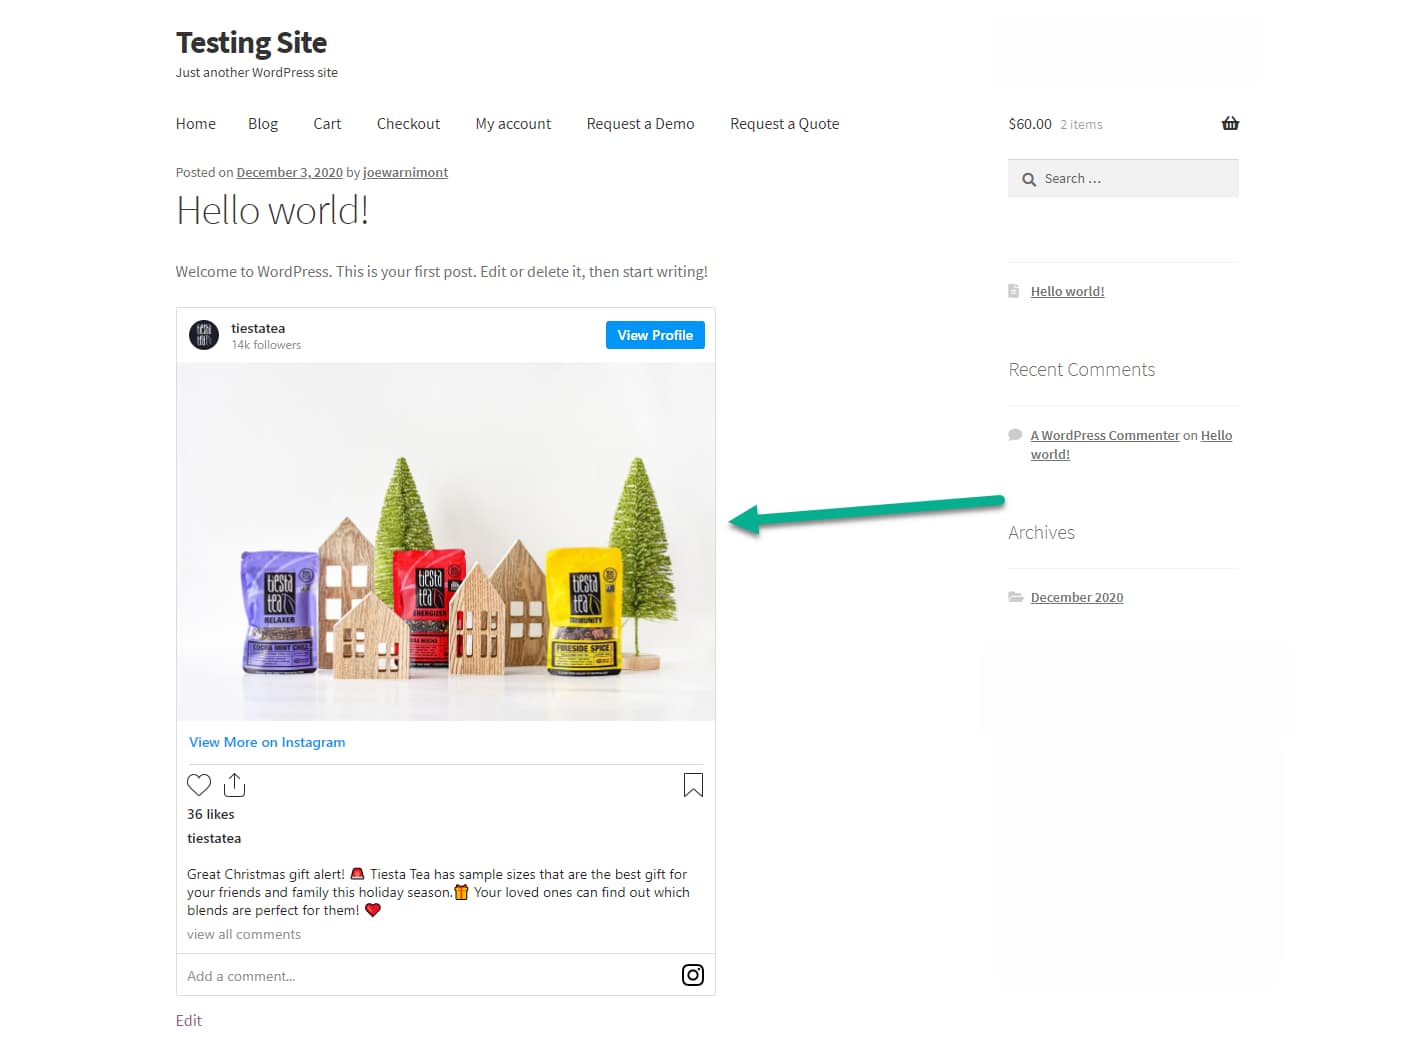1410x1044 pixels.
Task: Navigate to Request a Quote
Action: tap(784, 123)
